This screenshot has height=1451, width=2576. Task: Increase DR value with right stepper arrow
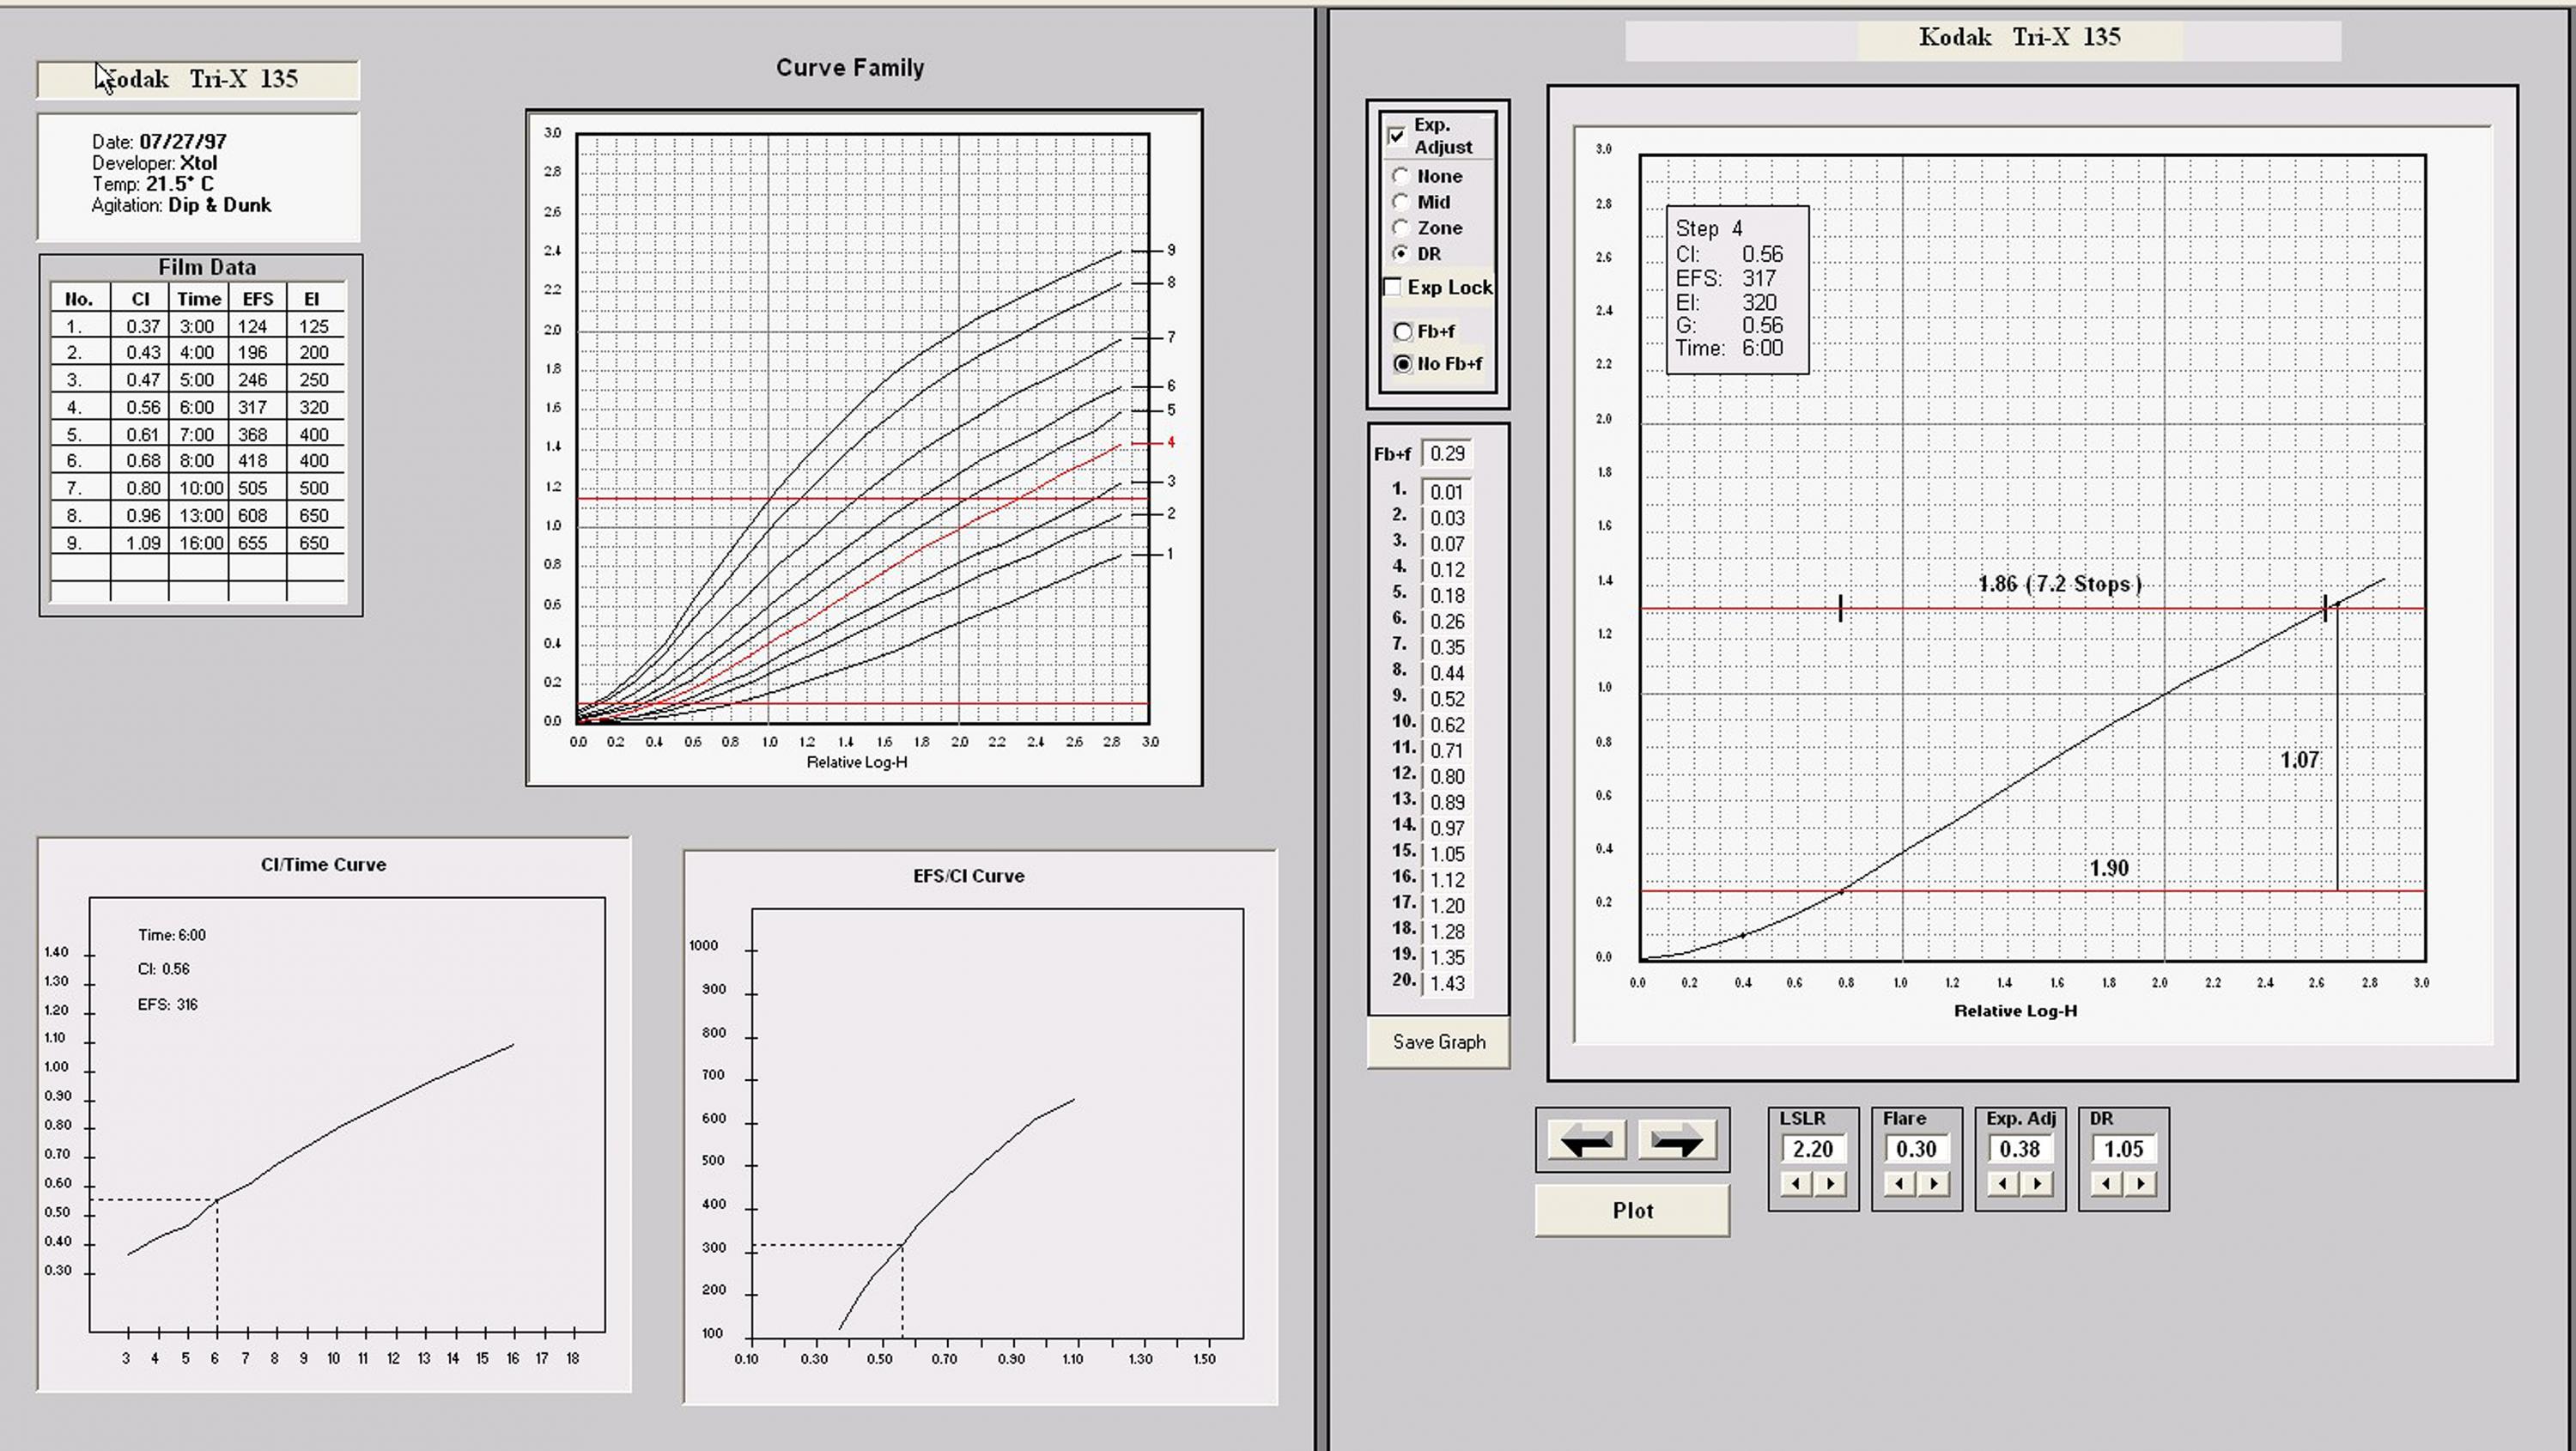tap(2141, 1184)
